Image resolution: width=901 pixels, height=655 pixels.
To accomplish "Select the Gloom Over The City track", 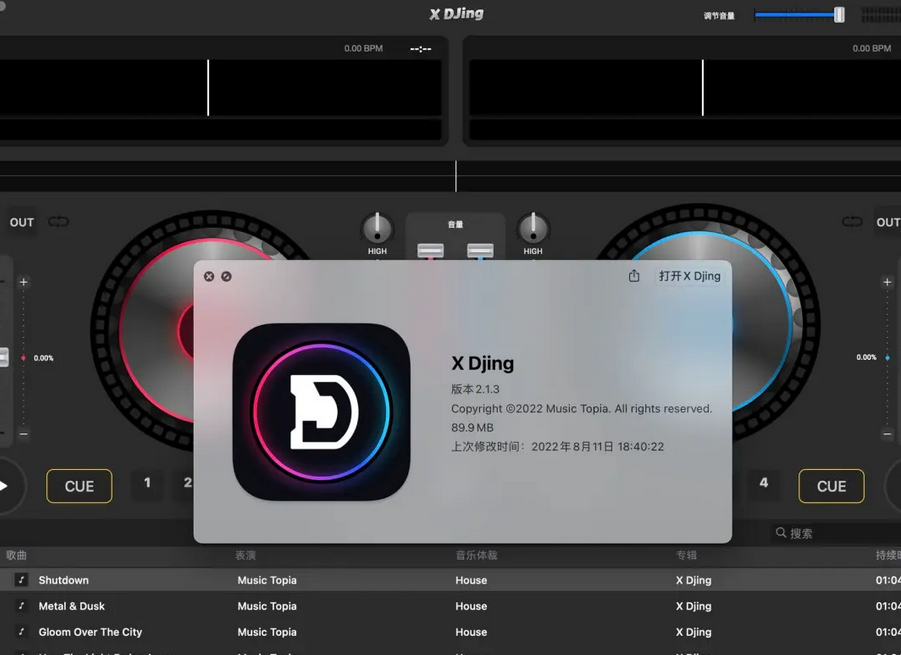I will [x=450, y=632].
